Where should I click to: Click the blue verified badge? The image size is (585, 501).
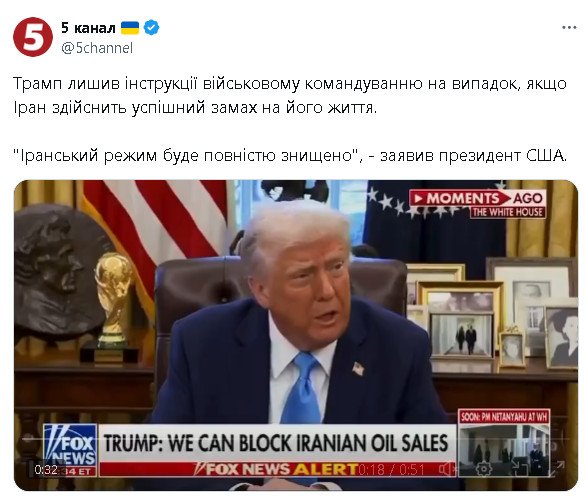pos(151,28)
